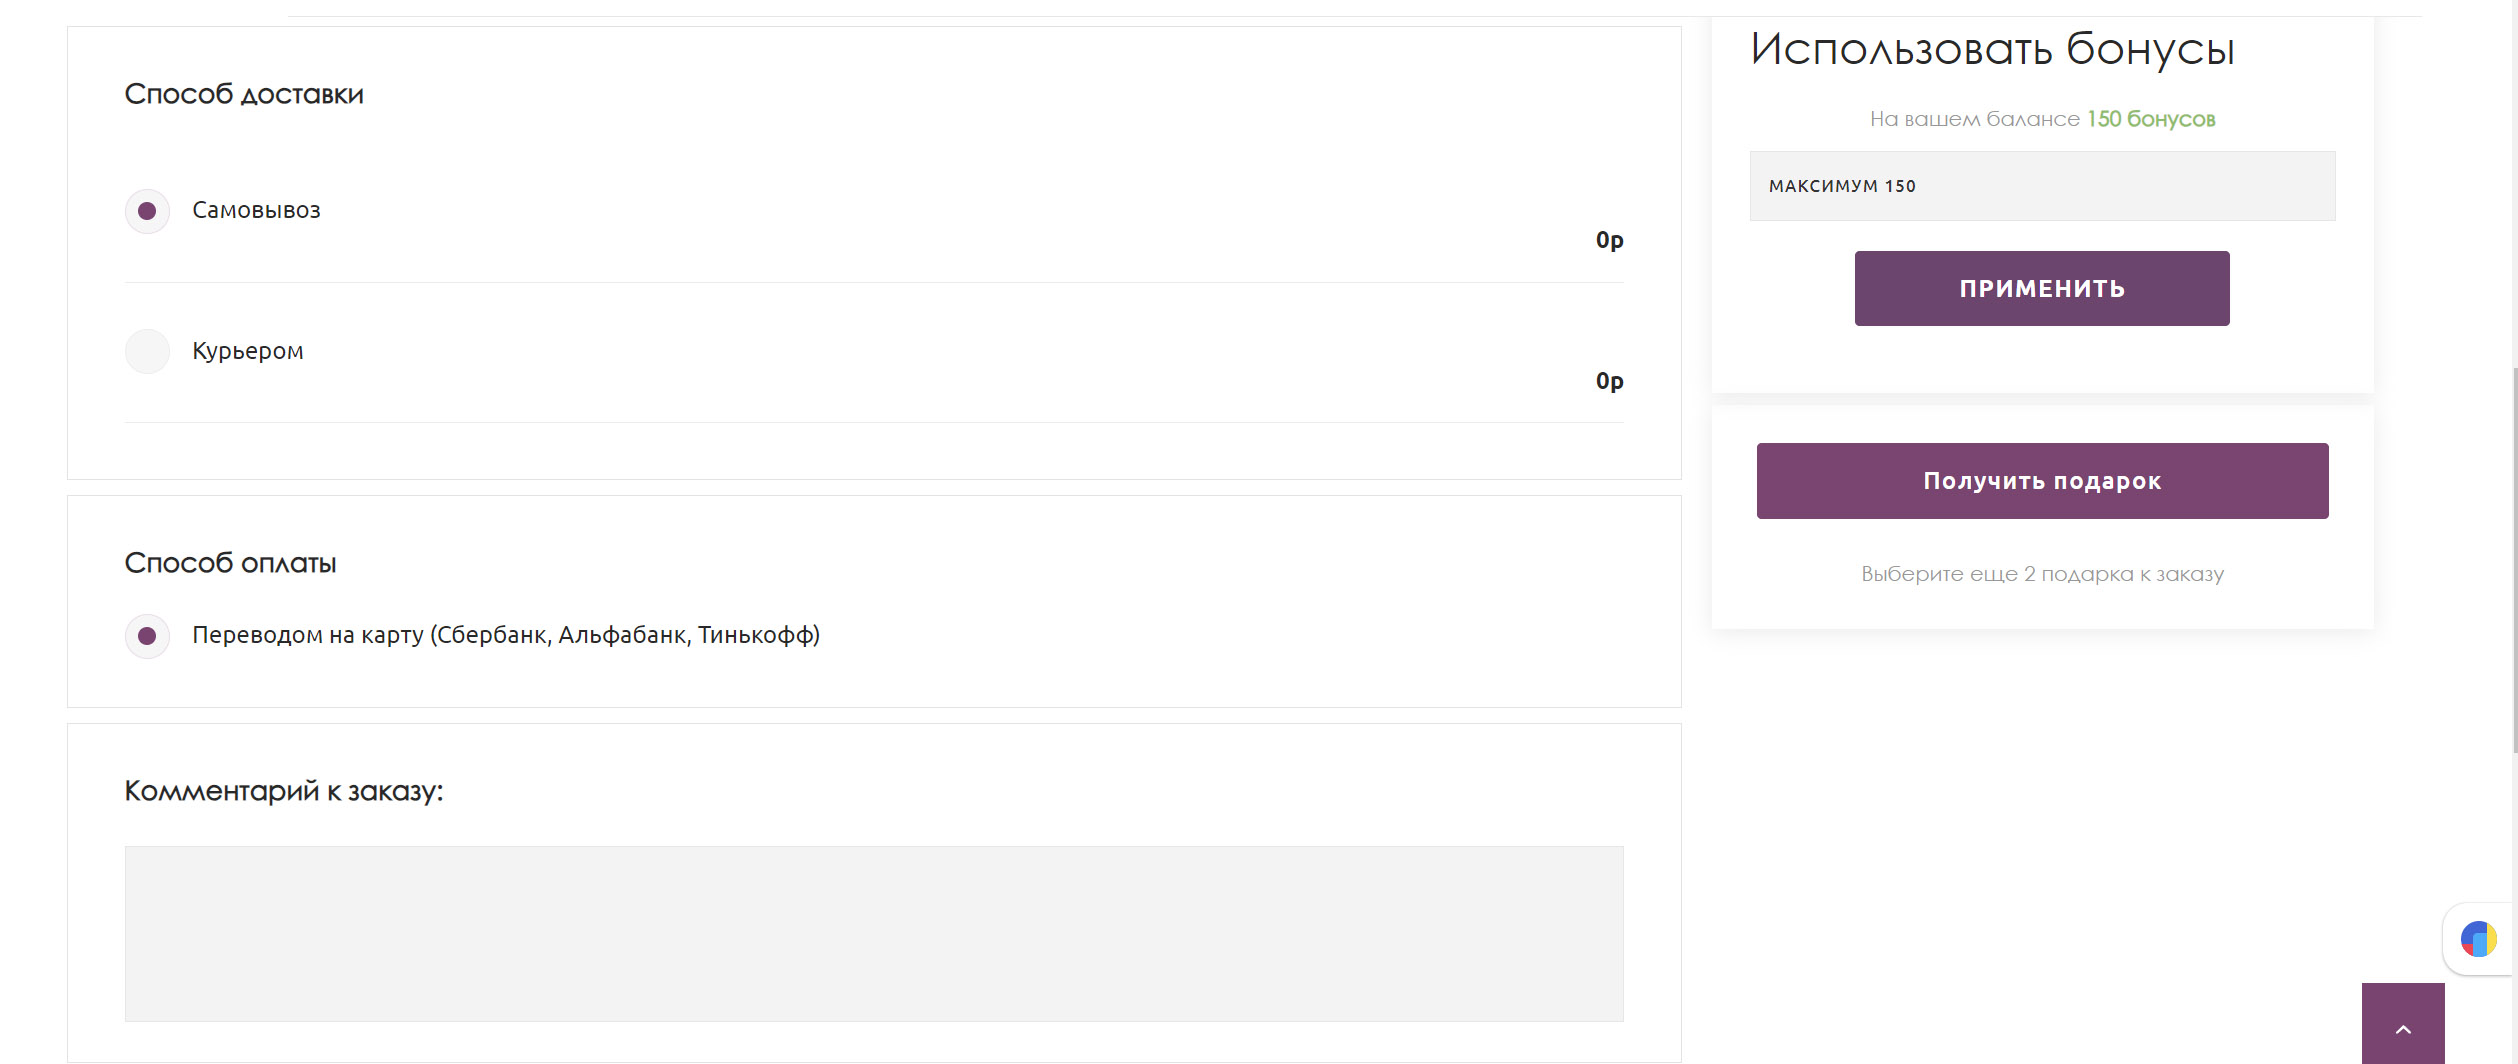Click the Использовать бонусы heading
Image resolution: width=2518 pixels, height=1064 pixels.
tap(1991, 49)
